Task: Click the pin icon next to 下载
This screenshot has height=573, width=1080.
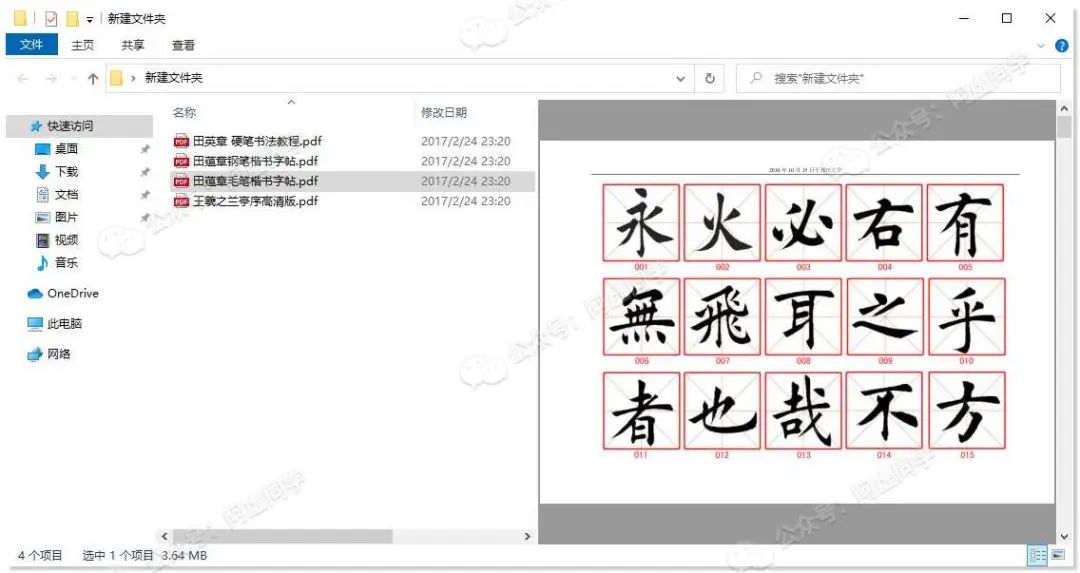Action: (x=145, y=172)
